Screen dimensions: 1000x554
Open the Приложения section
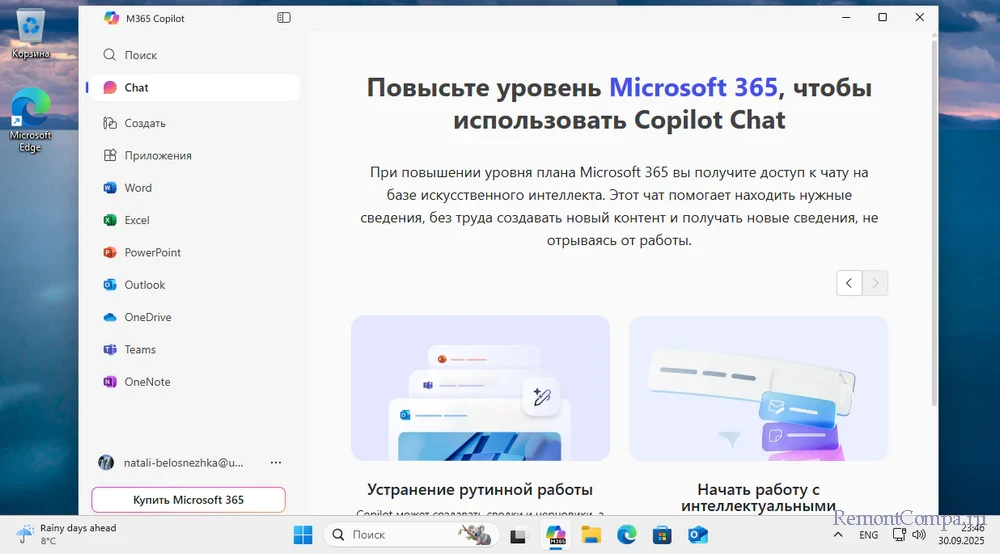pyautogui.click(x=157, y=156)
